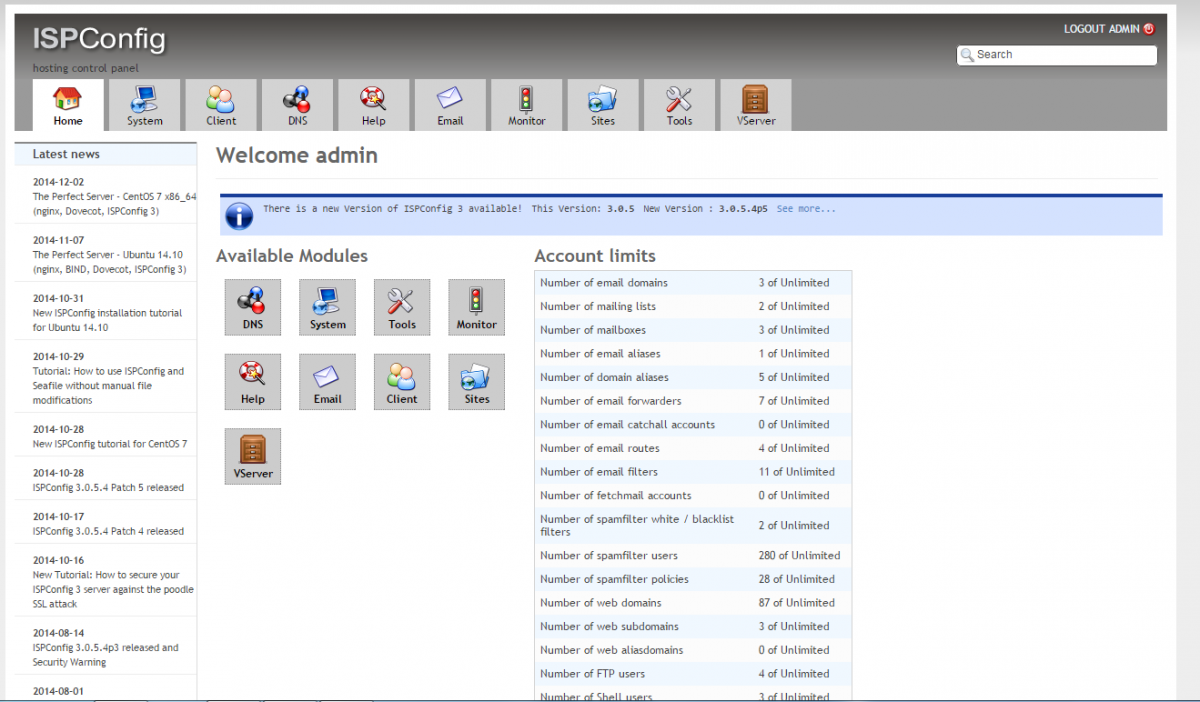Click the blue info icon in update notice

coord(239,215)
